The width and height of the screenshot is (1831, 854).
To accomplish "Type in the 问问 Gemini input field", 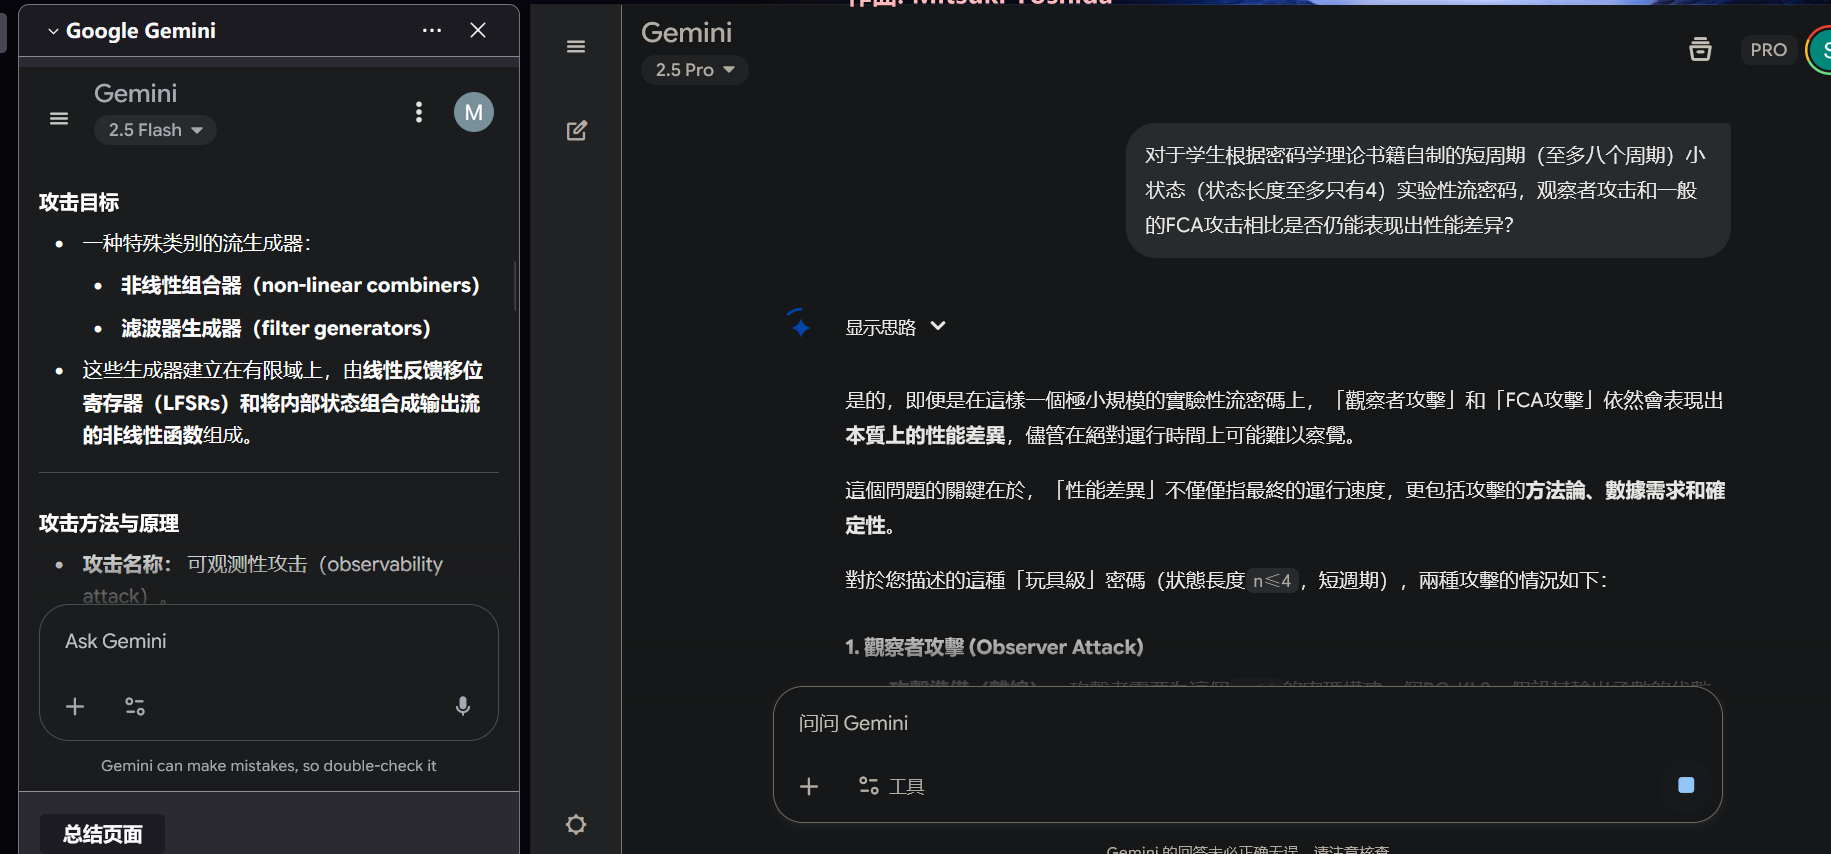I will (x=1200, y=723).
